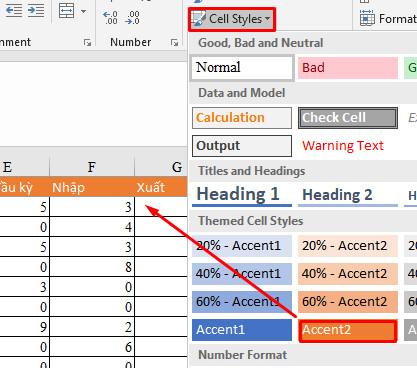
Task: Open Number format dialog launcher
Action: [x=174, y=42]
